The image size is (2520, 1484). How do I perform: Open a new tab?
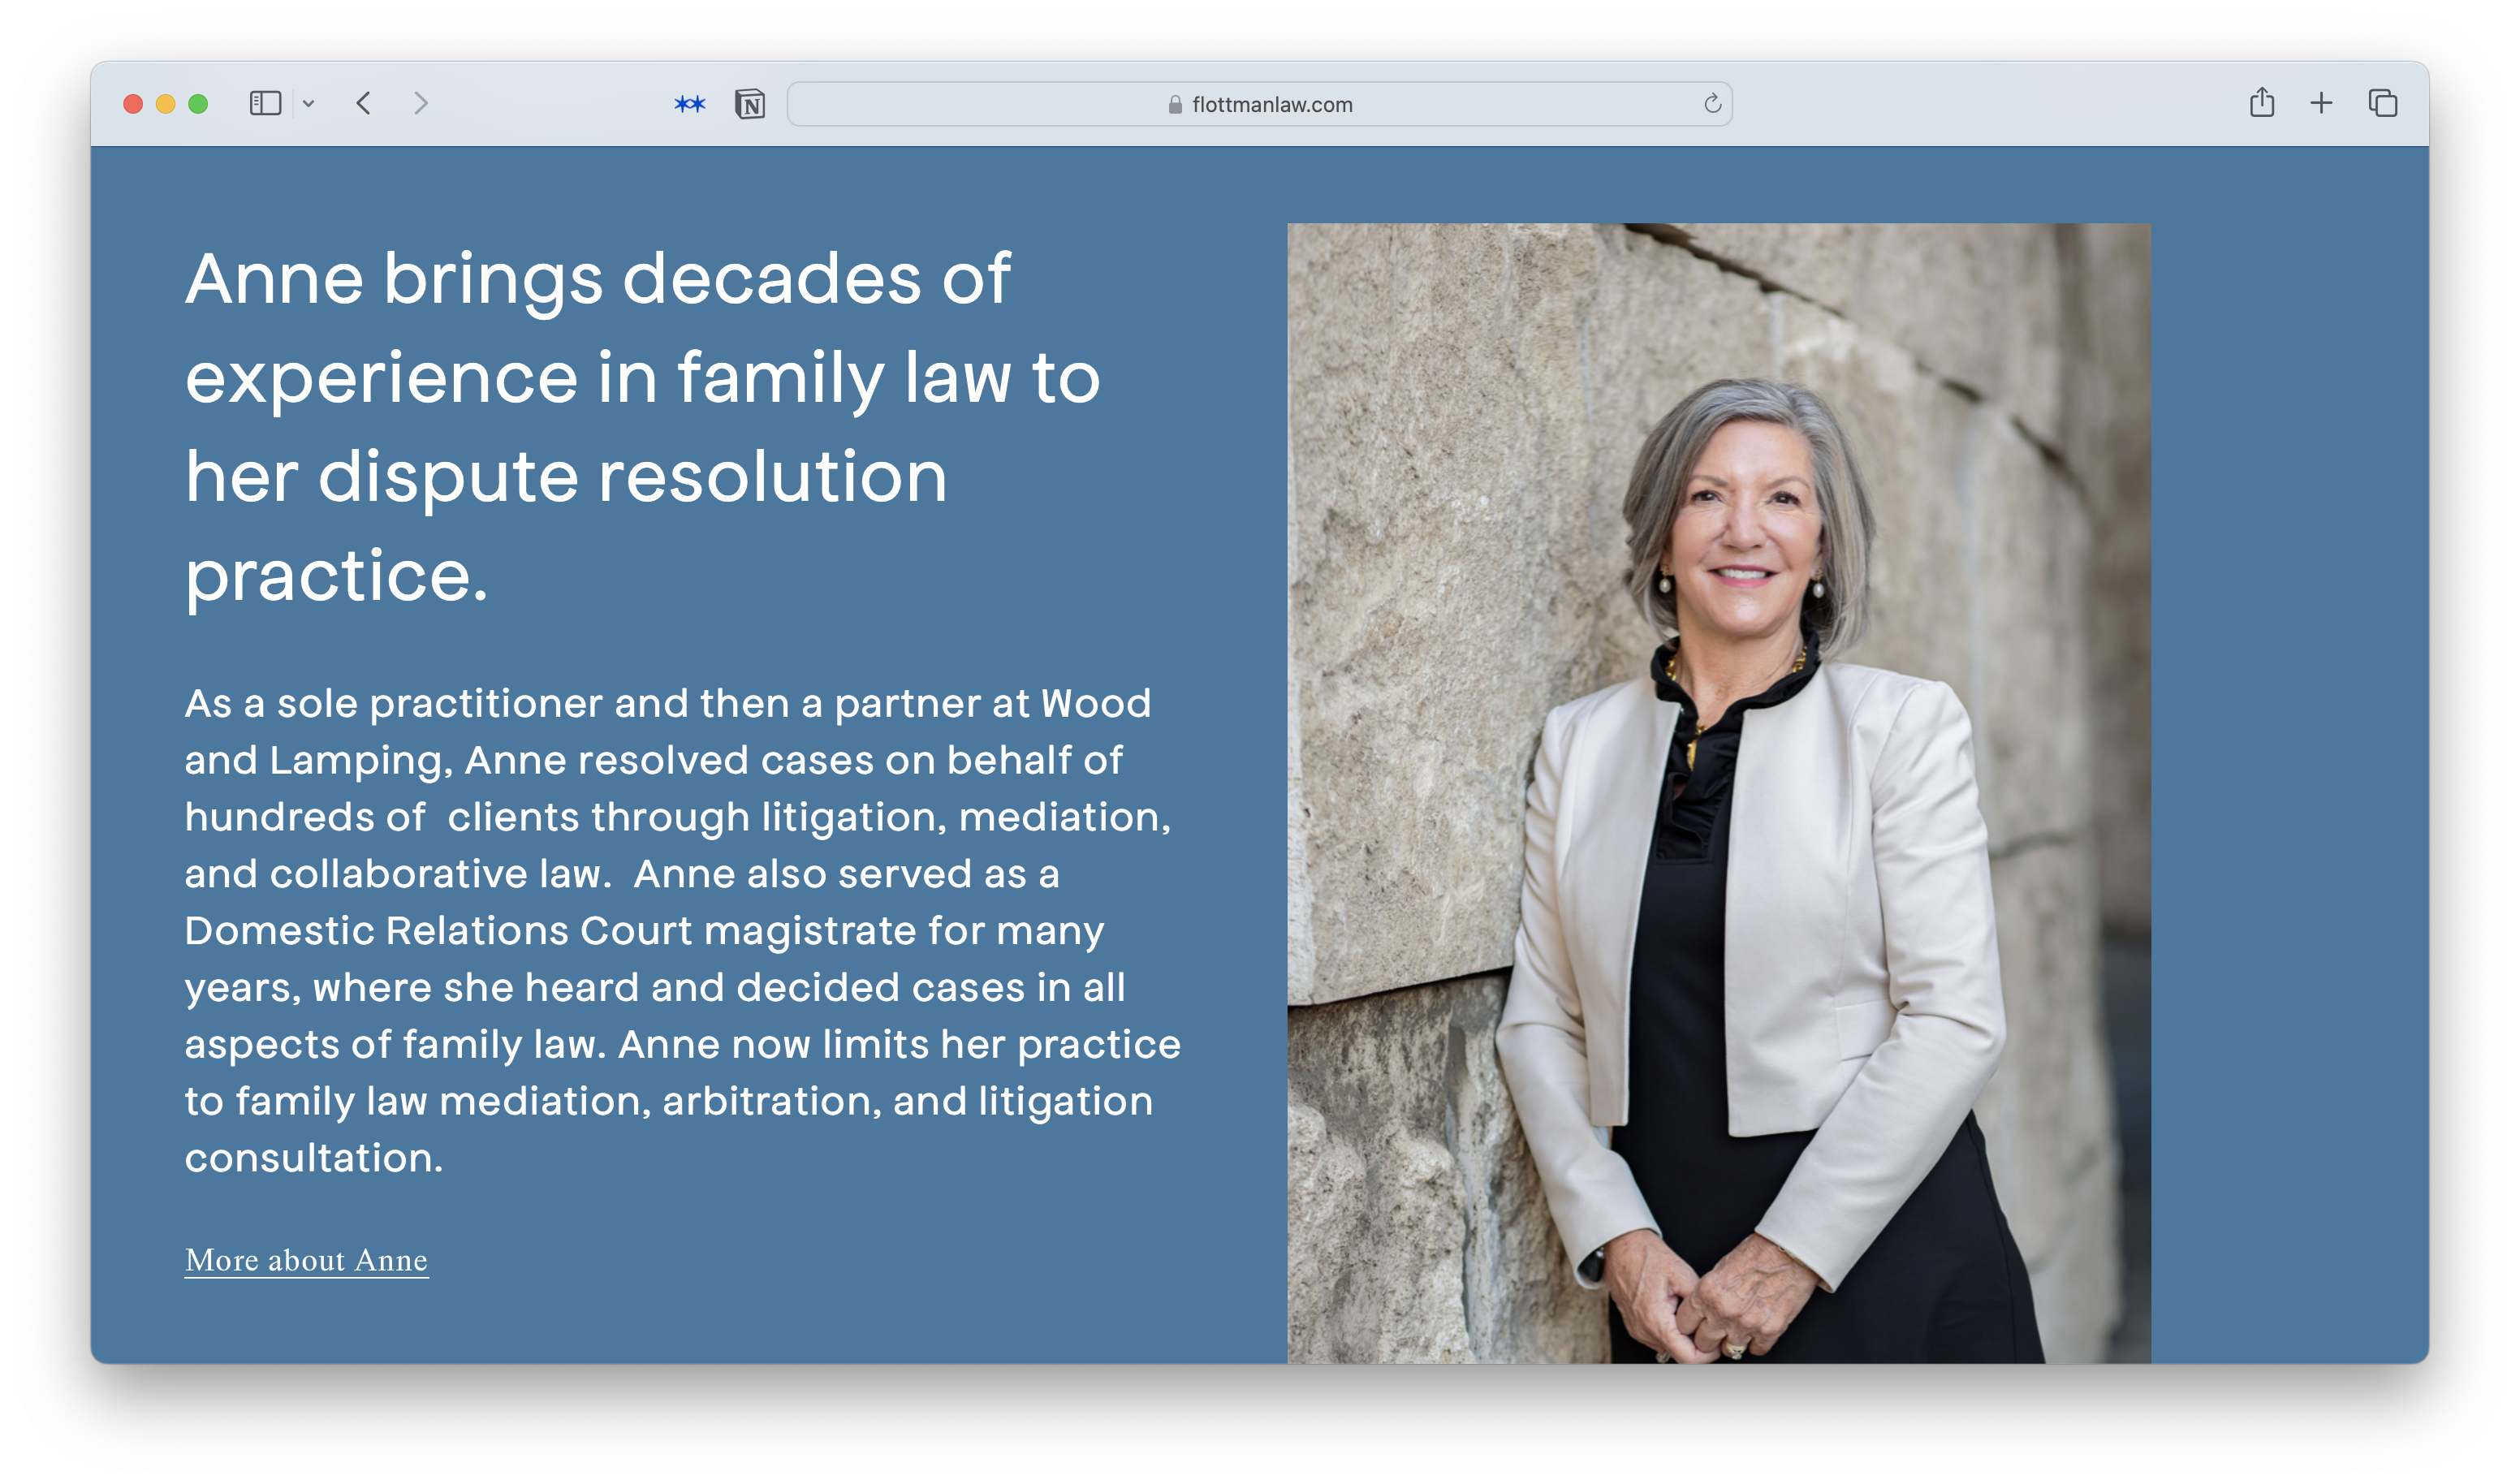[x=2321, y=103]
